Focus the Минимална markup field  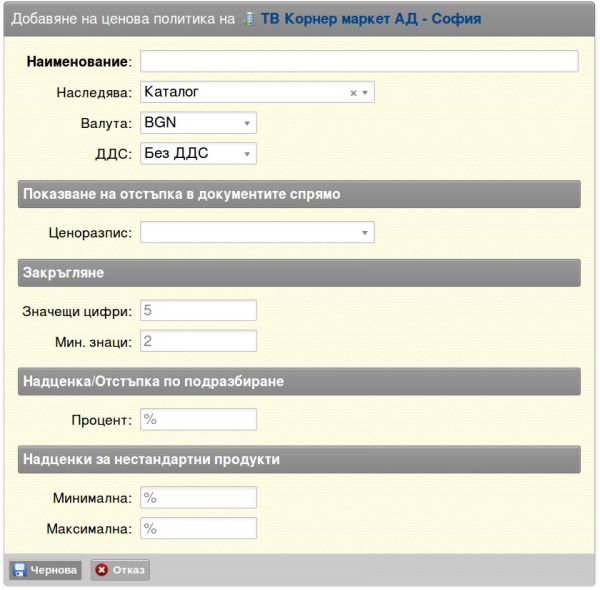click(x=198, y=497)
